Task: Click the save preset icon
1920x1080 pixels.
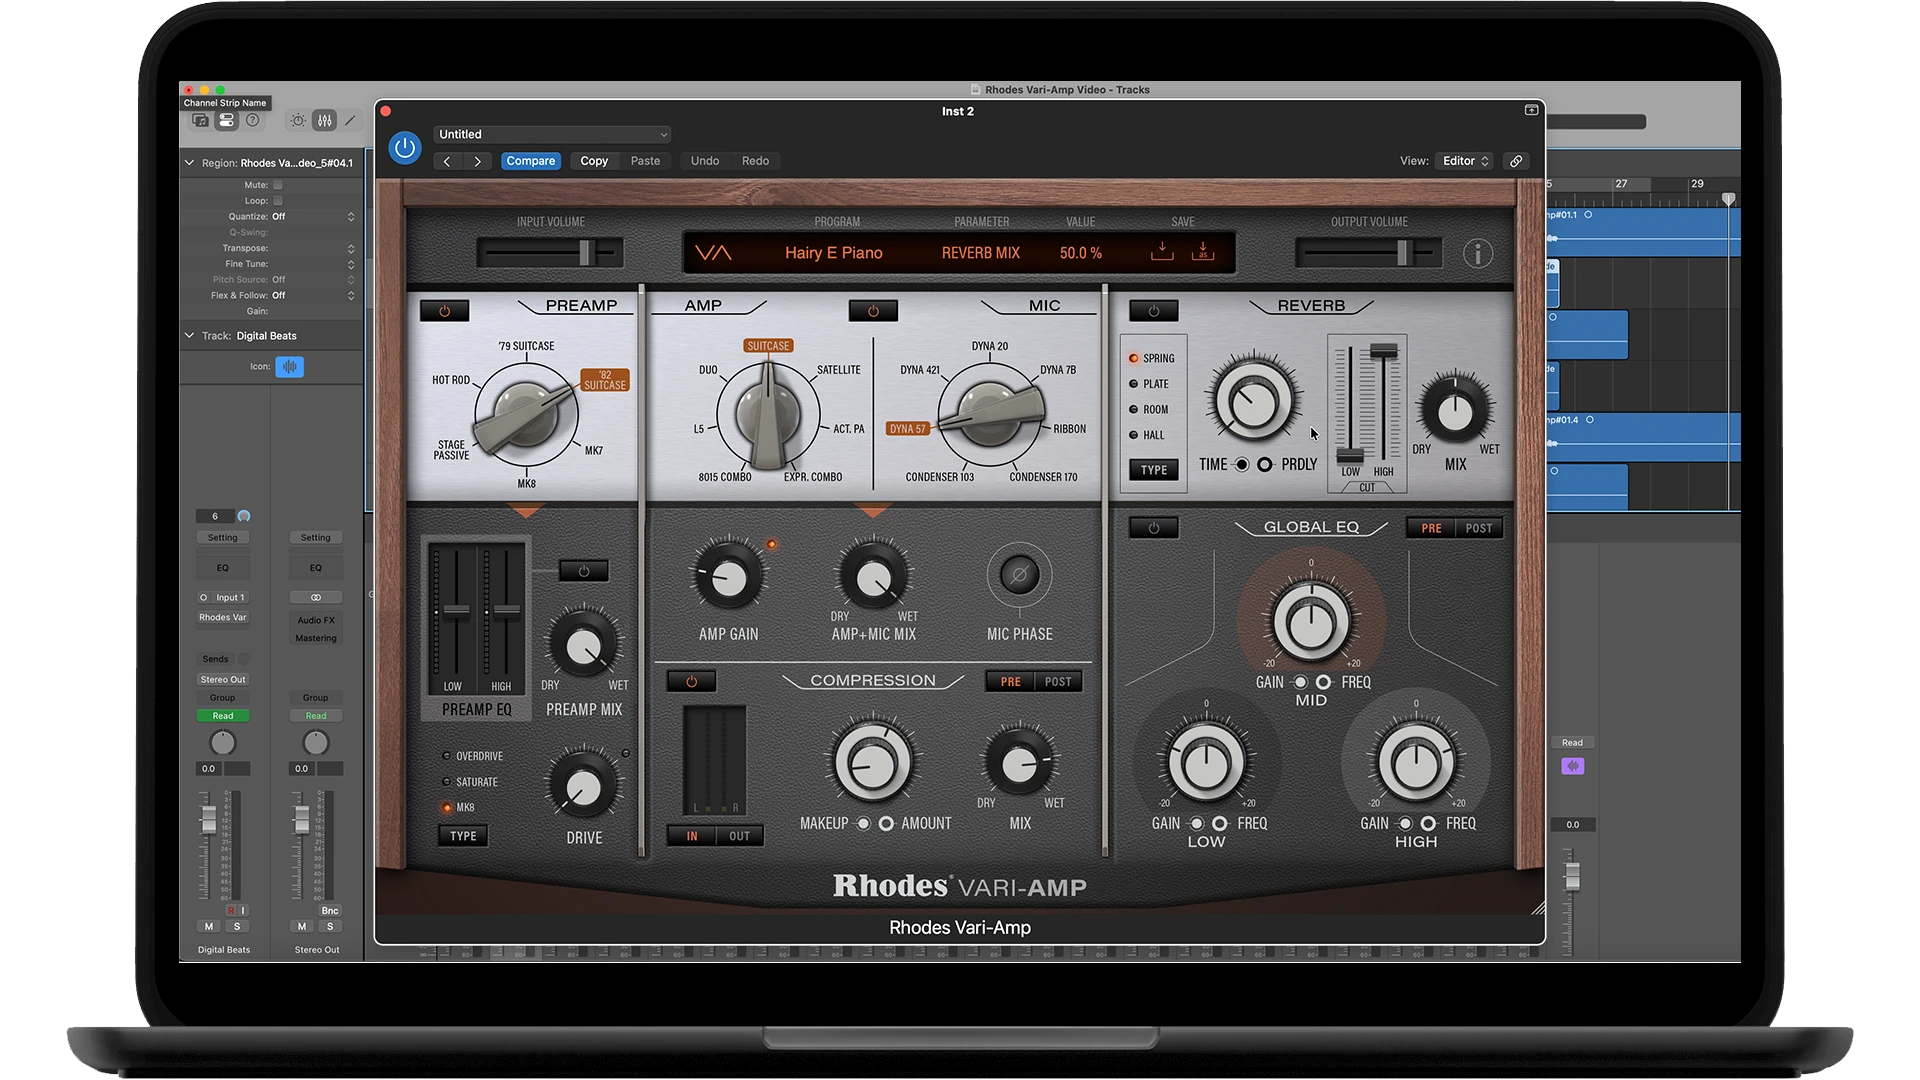Action: tap(1162, 251)
